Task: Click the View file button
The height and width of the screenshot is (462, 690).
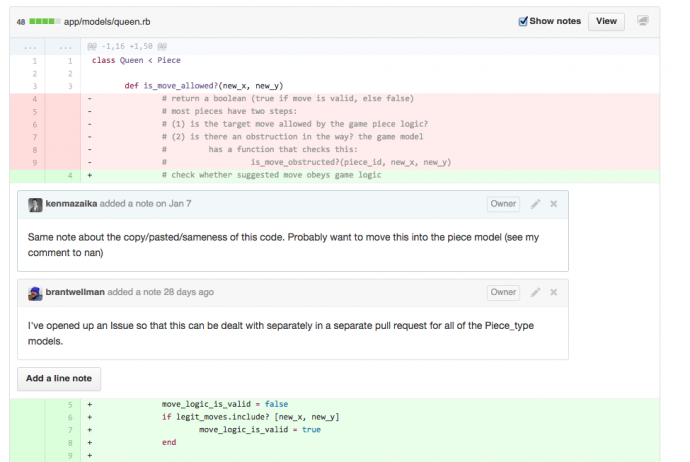Action: coord(606,21)
